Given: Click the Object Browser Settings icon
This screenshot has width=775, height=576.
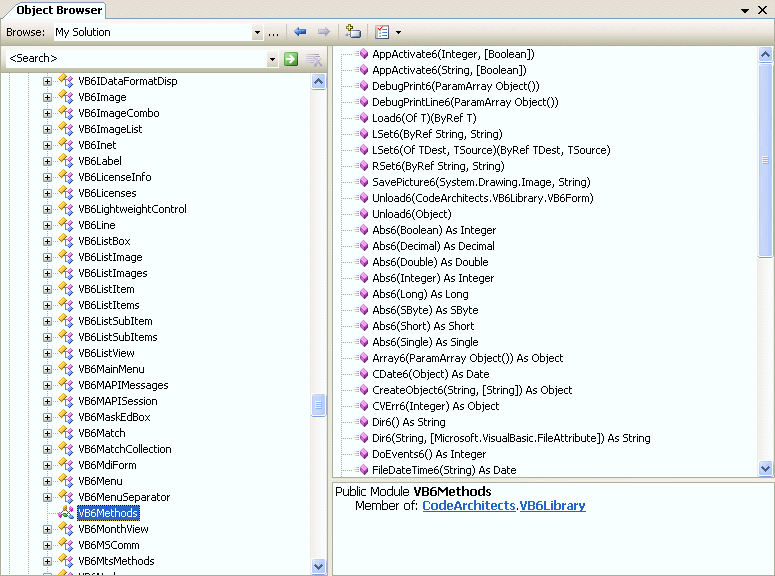Looking at the screenshot, I should 382,32.
